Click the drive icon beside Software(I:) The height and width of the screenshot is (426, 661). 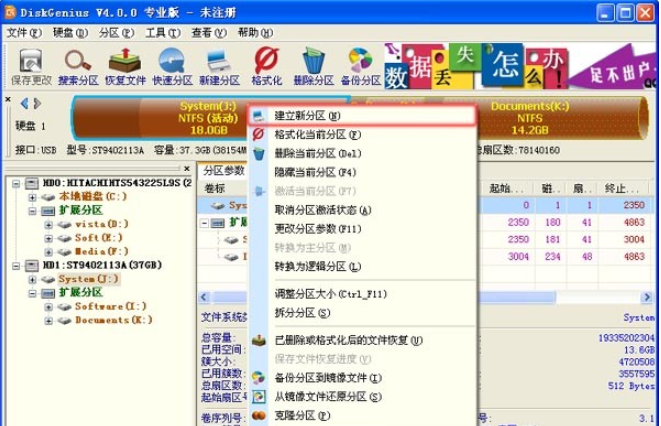(64, 307)
